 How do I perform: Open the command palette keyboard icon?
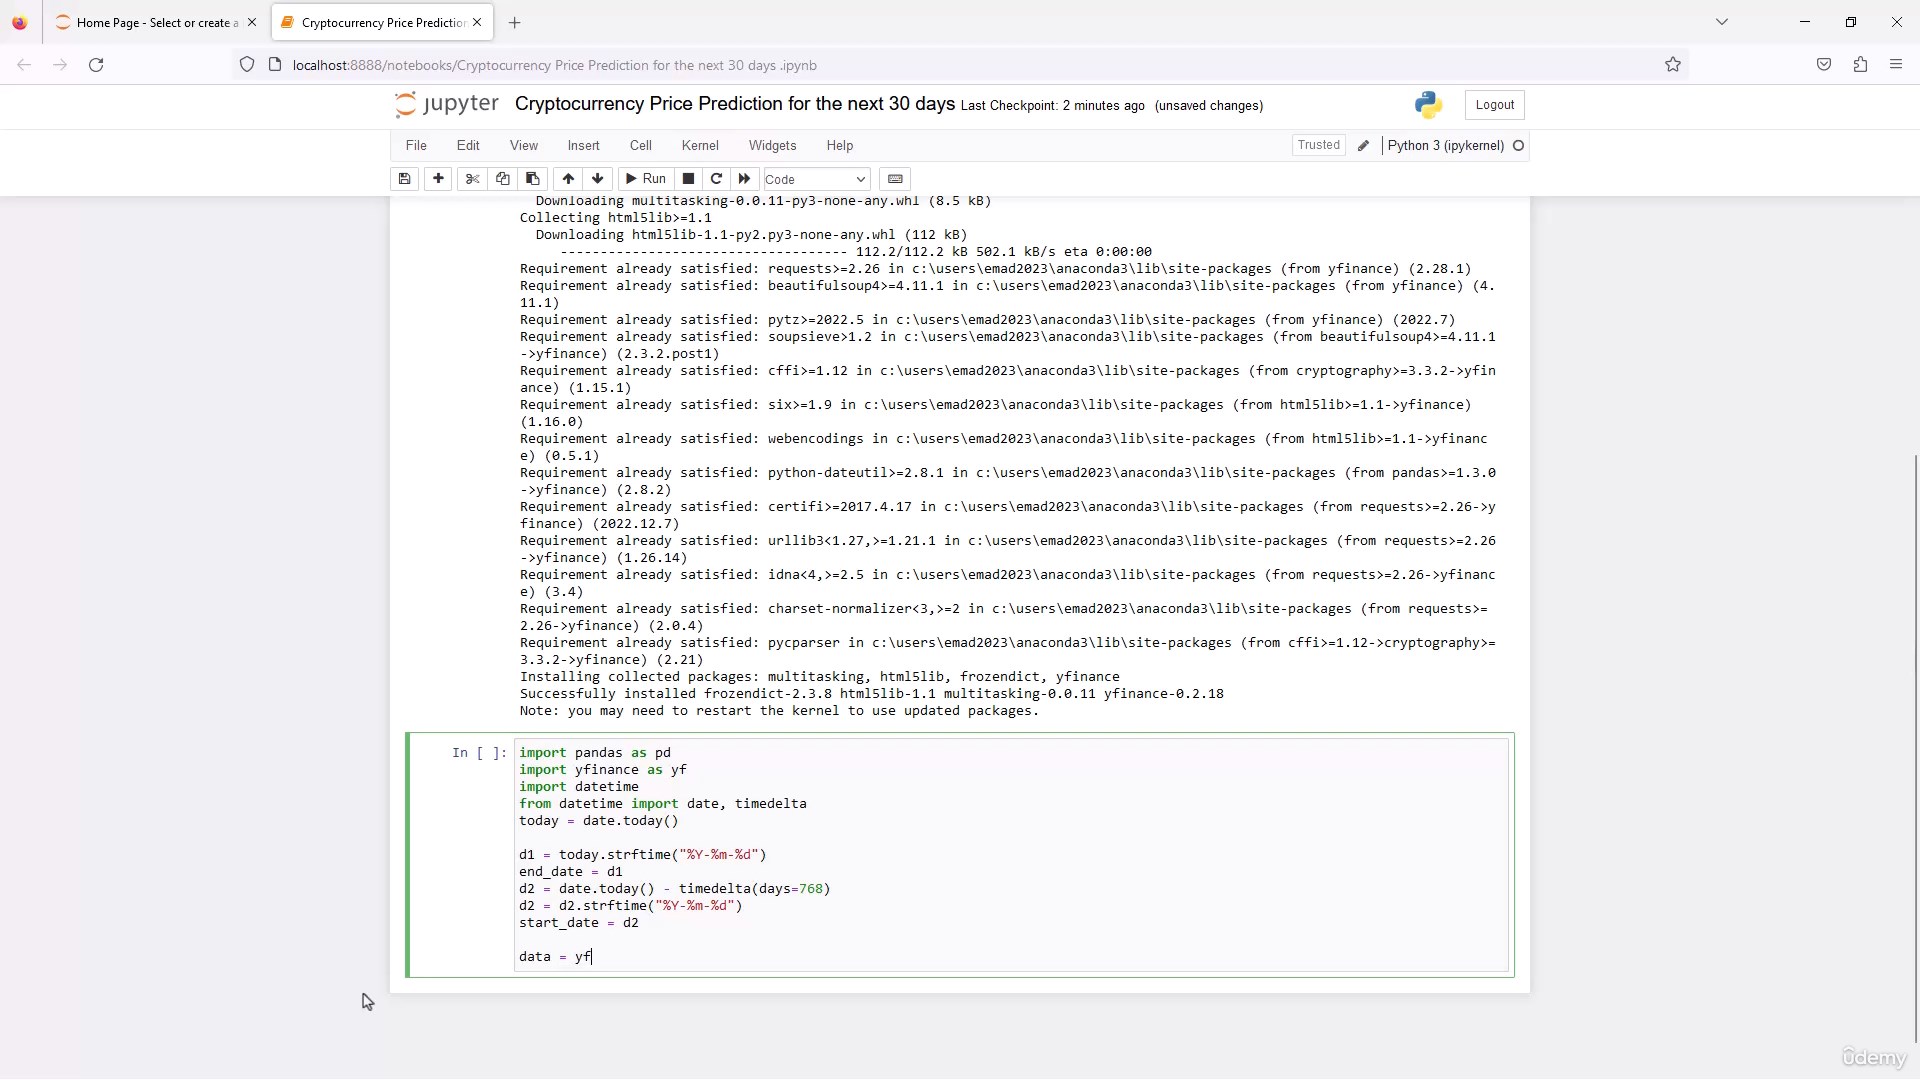895,179
